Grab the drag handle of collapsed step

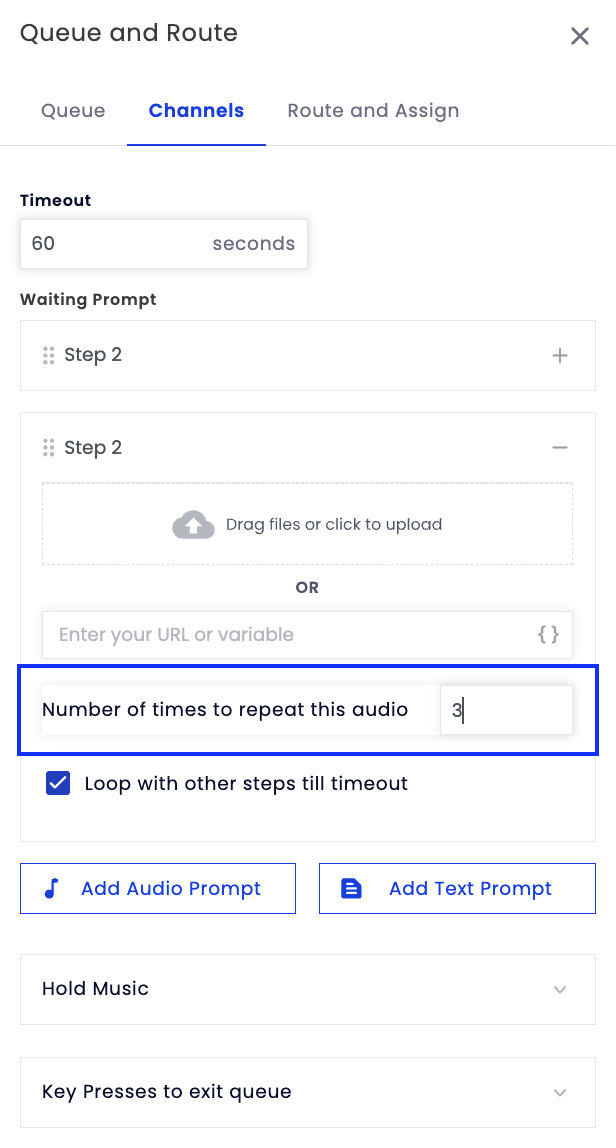click(x=48, y=355)
